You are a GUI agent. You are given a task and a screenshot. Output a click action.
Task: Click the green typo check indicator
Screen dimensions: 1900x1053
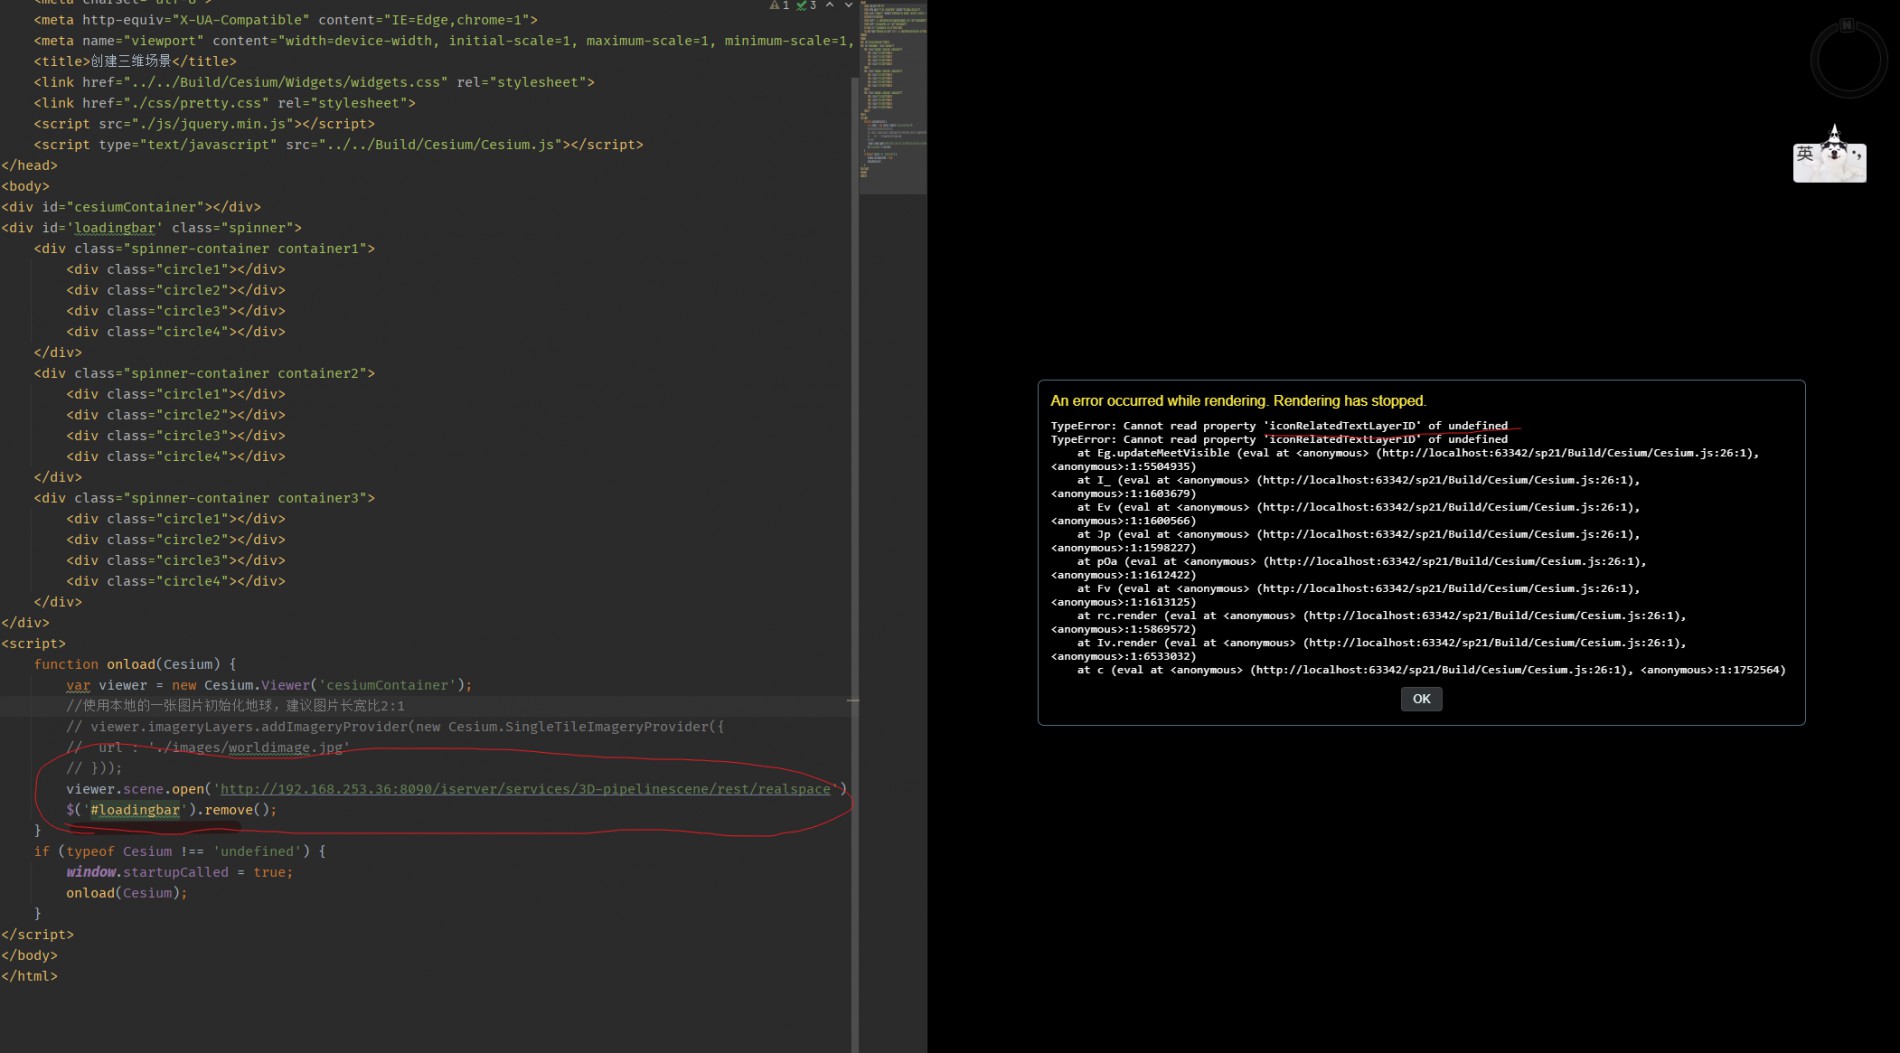point(806,5)
